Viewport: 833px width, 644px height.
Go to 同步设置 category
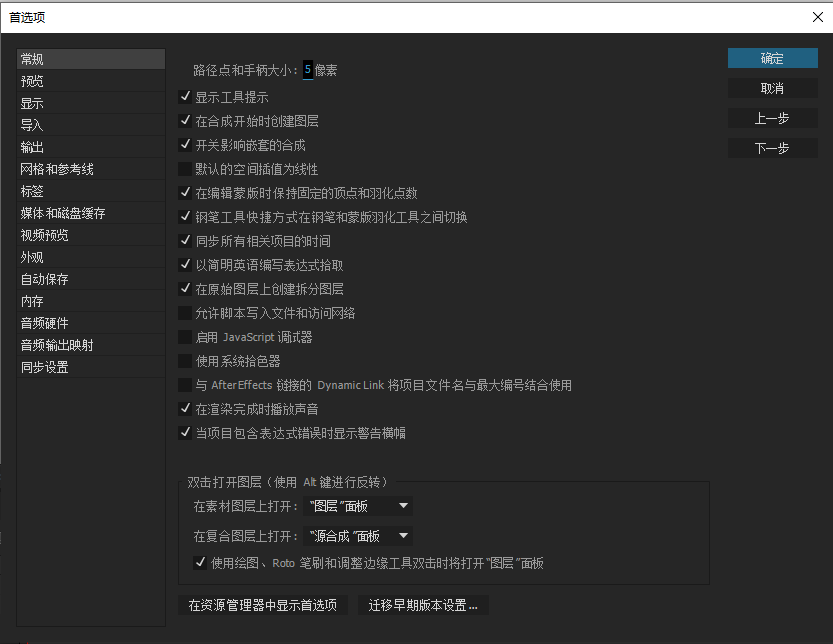[91, 367]
